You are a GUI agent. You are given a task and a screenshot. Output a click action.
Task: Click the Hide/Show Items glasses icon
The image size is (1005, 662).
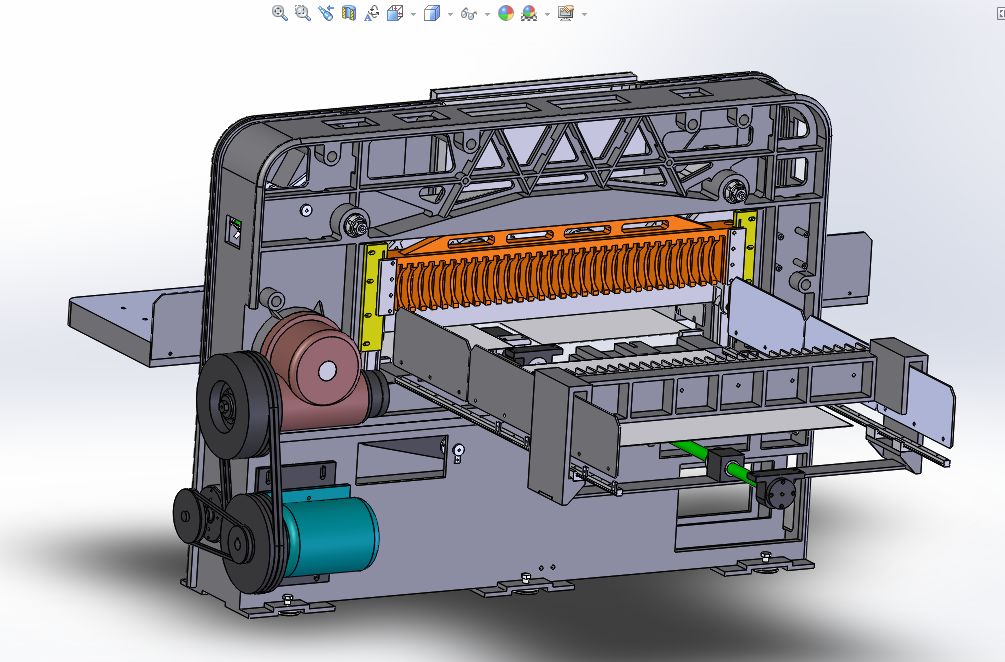click(469, 13)
